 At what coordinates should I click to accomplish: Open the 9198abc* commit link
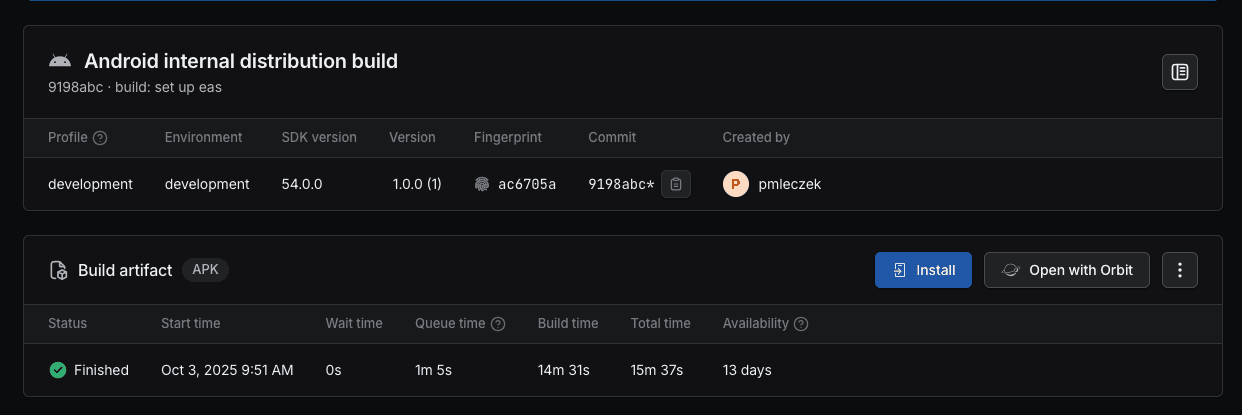click(621, 184)
